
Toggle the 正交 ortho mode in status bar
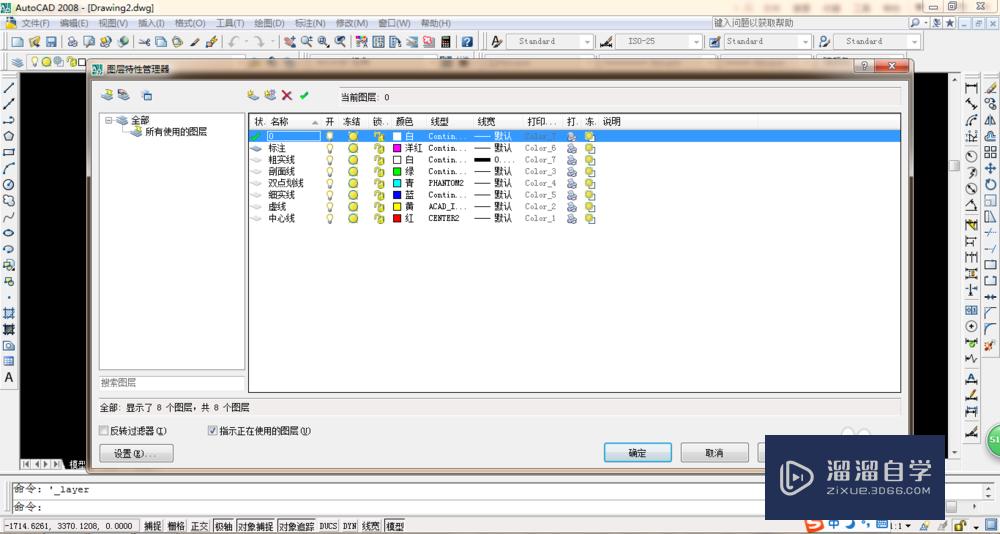(x=200, y=526)
